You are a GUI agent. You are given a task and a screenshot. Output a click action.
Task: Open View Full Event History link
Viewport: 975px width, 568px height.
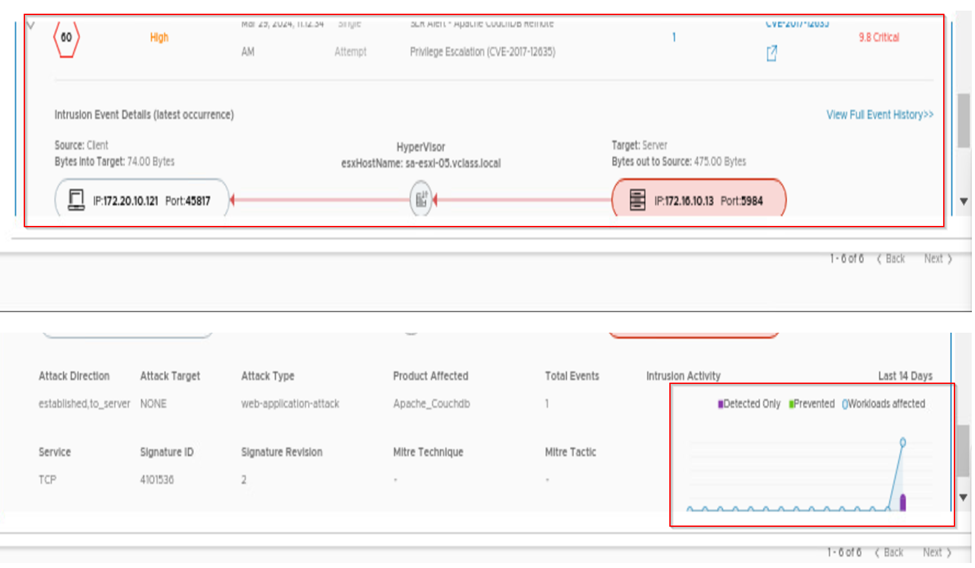879,115
